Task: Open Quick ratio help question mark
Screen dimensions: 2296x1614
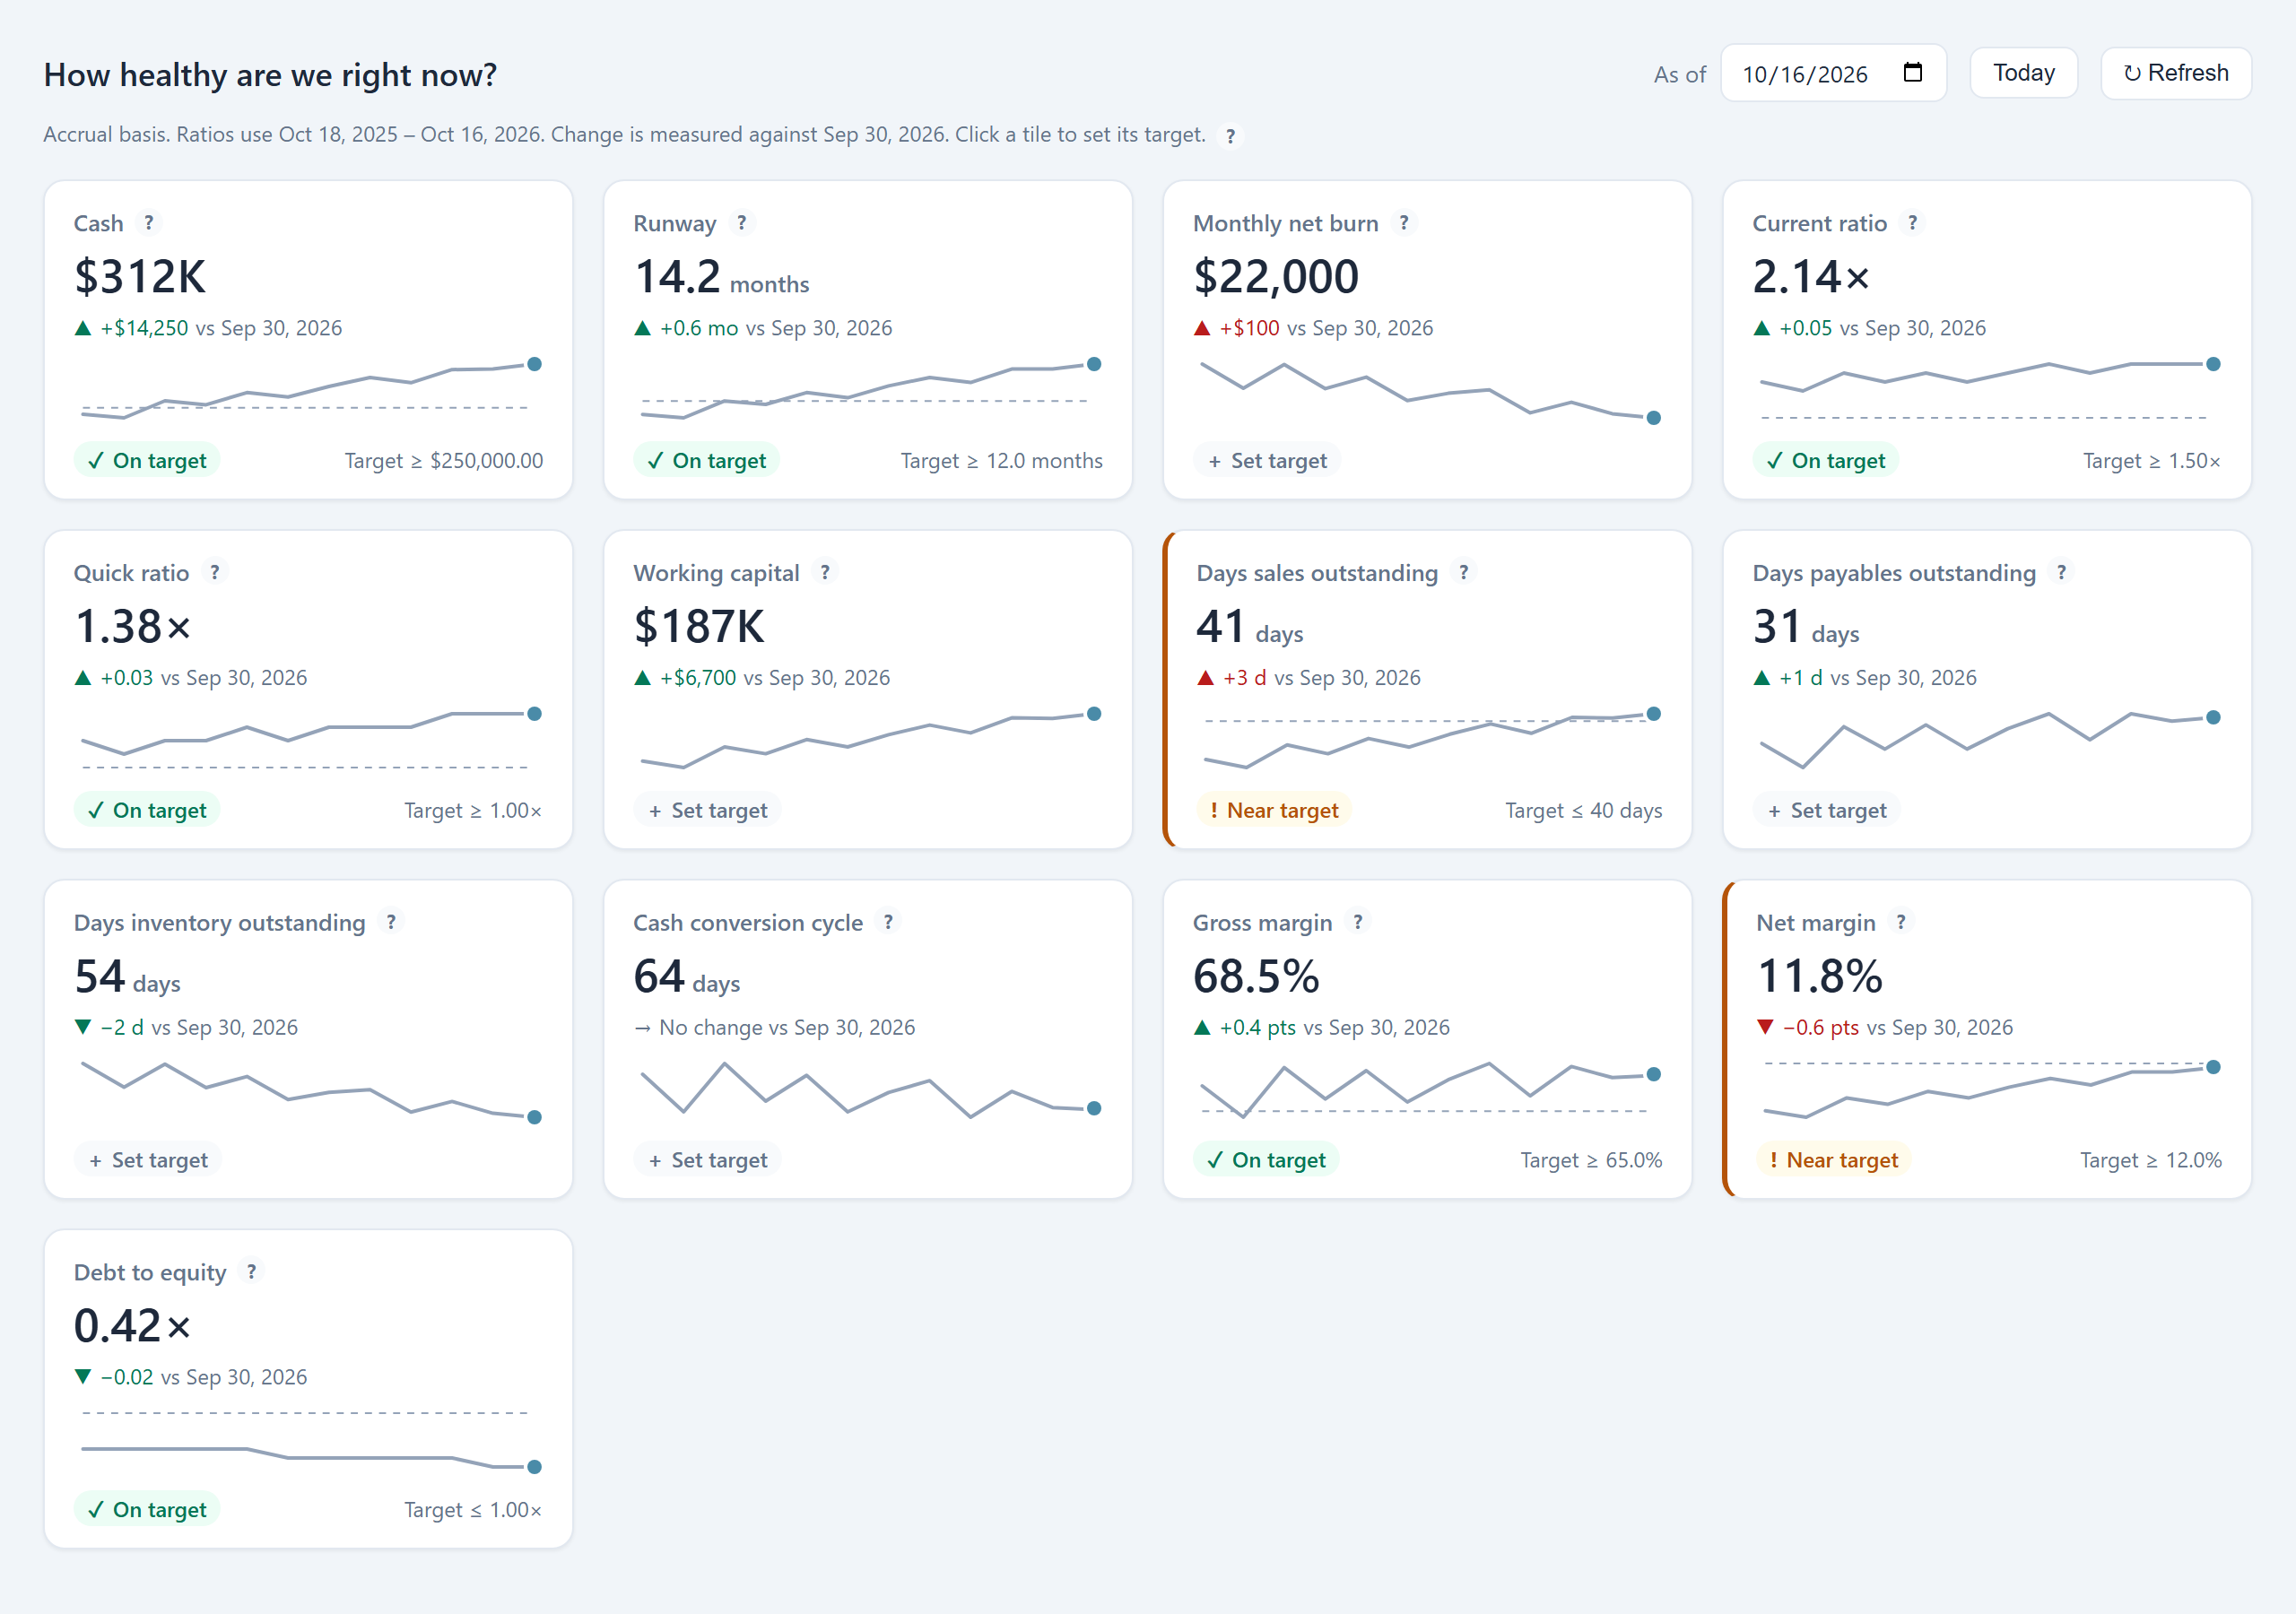Action: click(215, 572)
